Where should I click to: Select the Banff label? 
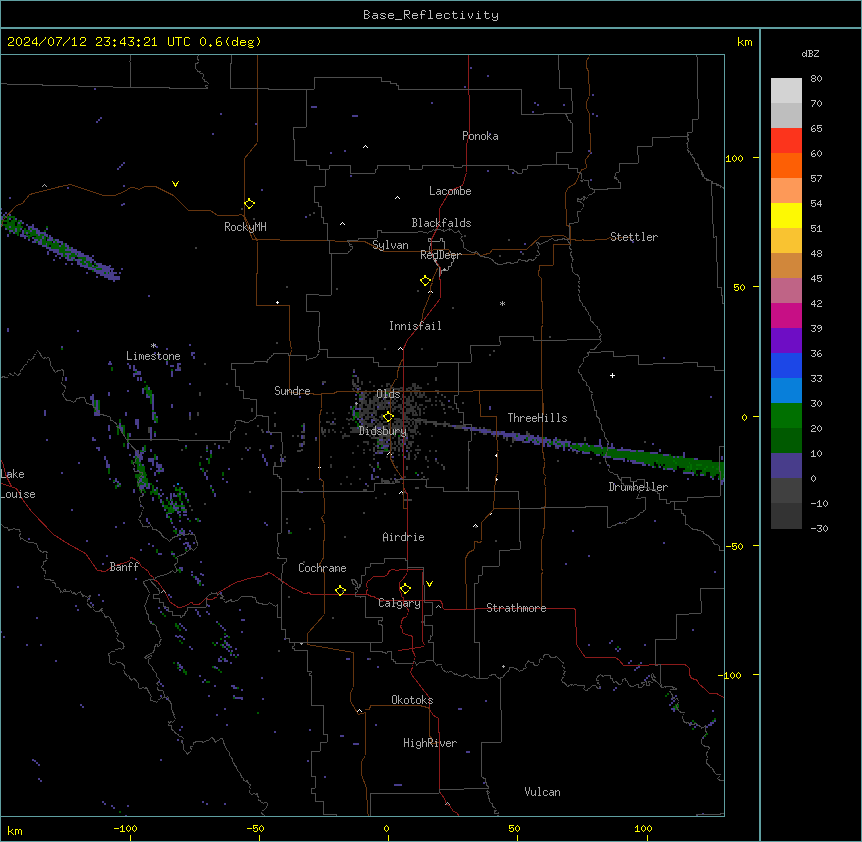124,567
